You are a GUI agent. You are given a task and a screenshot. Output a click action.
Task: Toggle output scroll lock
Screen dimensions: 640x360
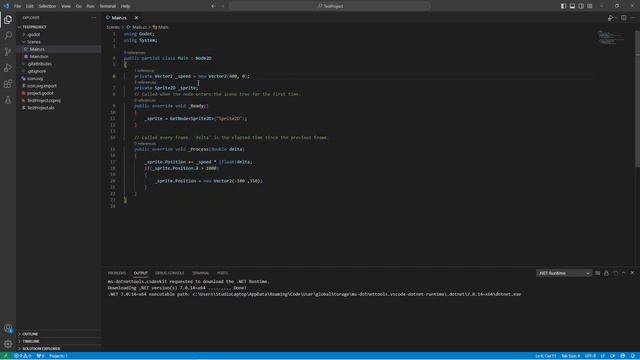pos(607,273)
